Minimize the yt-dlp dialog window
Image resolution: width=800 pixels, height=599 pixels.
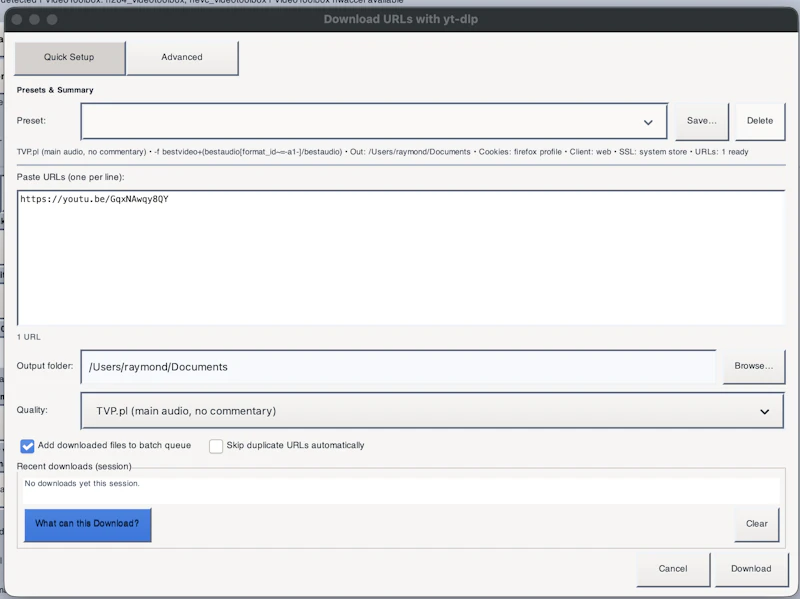coord(34,19)
